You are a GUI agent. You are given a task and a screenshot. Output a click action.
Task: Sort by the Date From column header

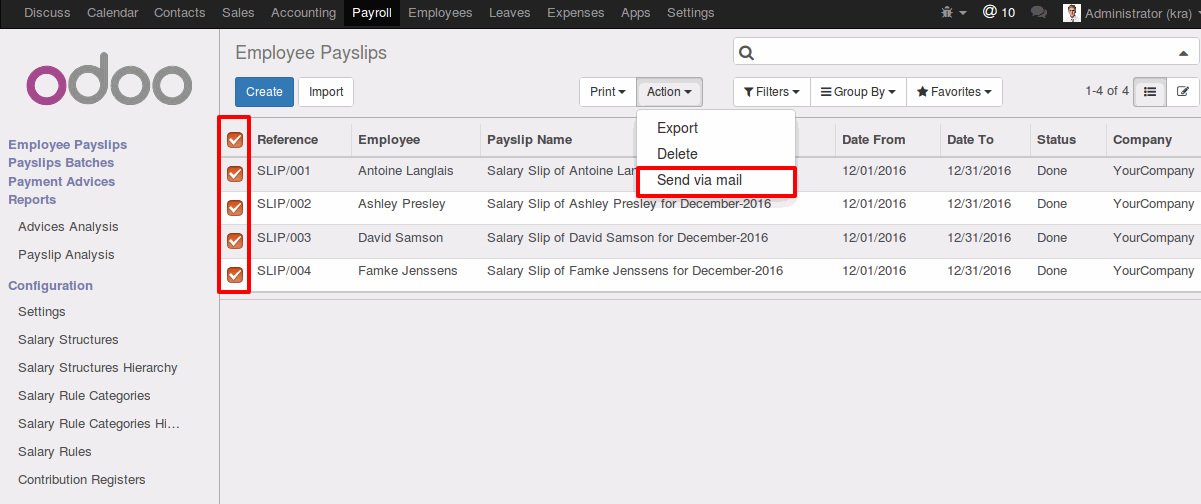[873, 140]
